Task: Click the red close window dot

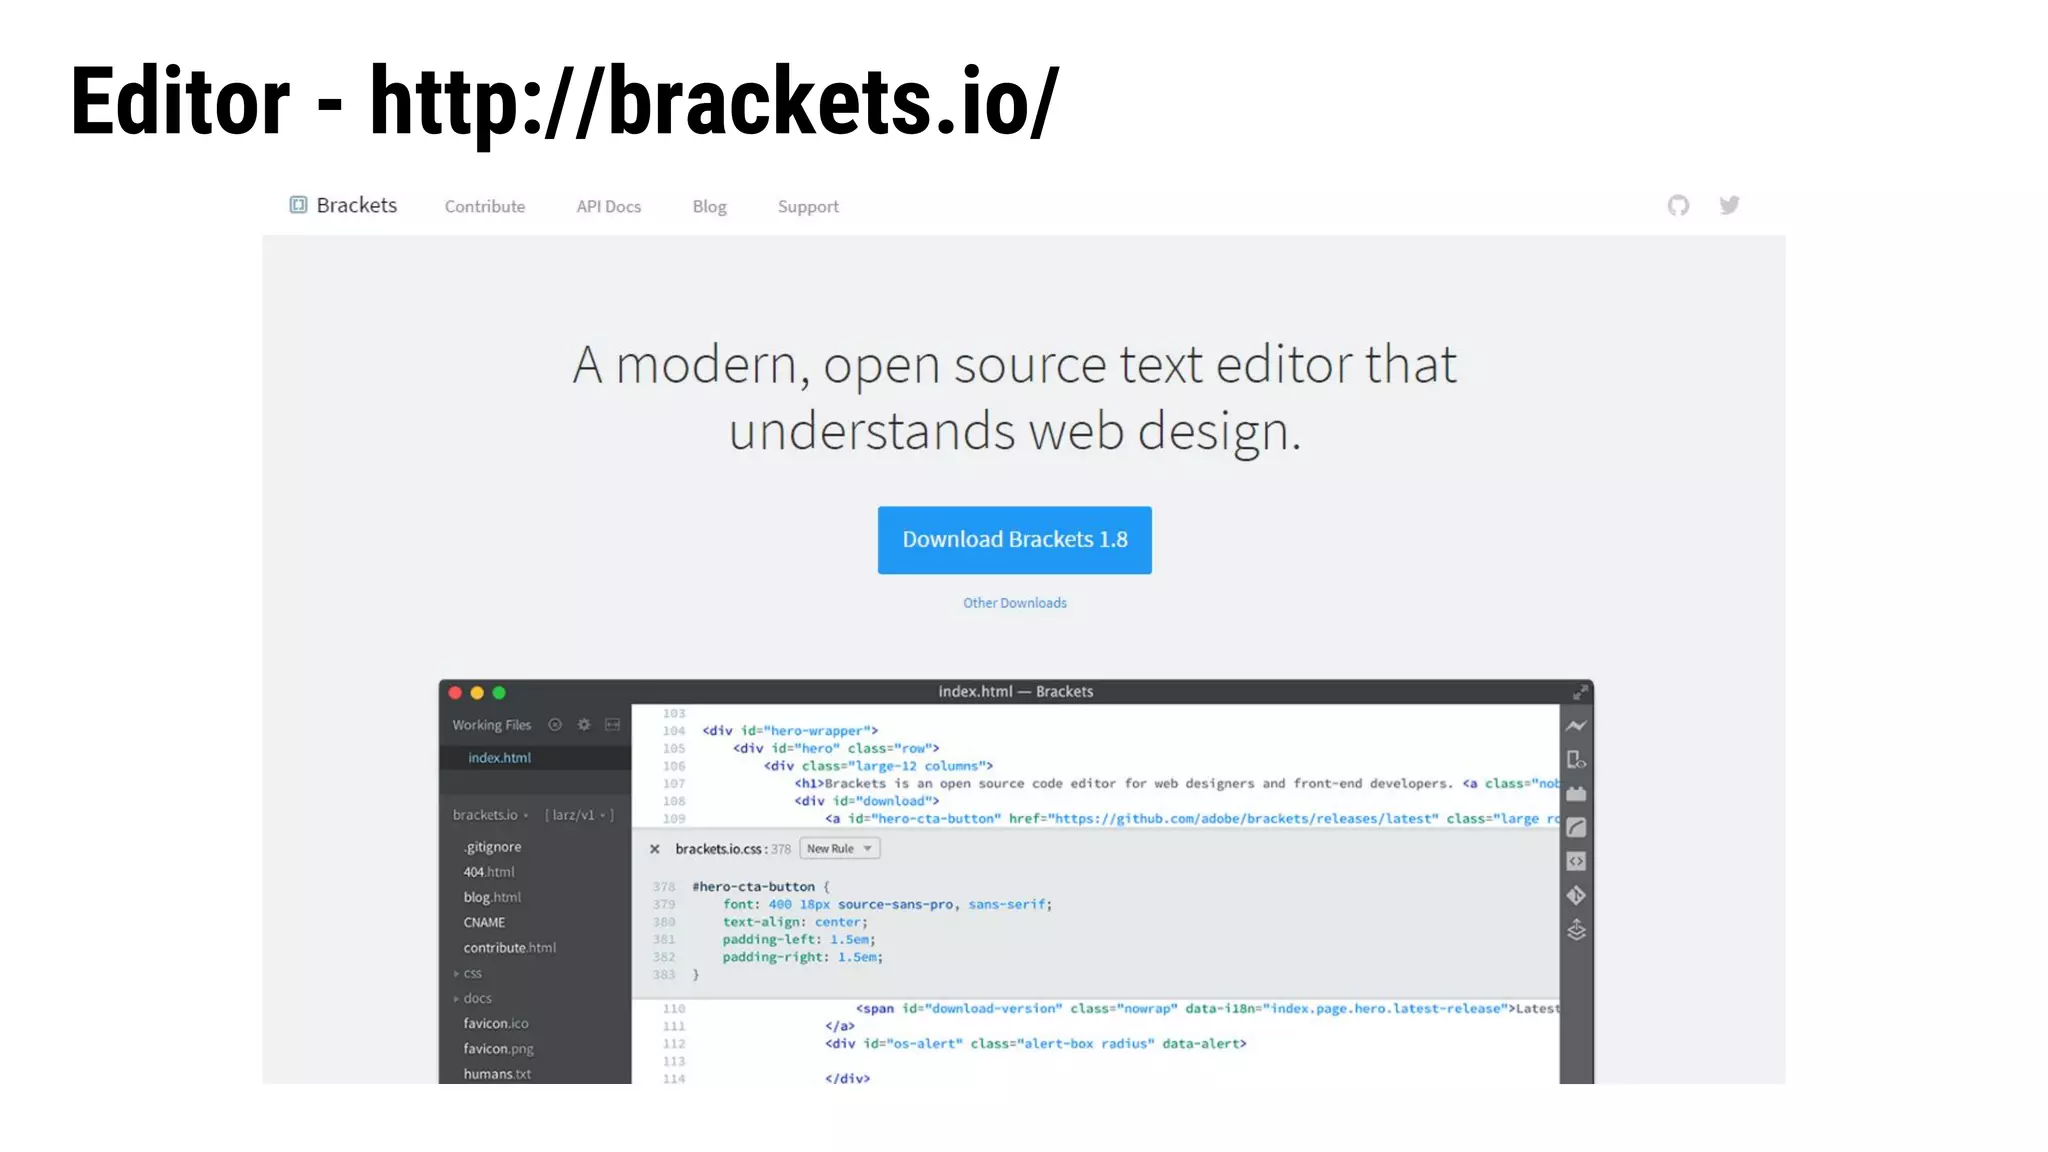Action: pos(455,692)
